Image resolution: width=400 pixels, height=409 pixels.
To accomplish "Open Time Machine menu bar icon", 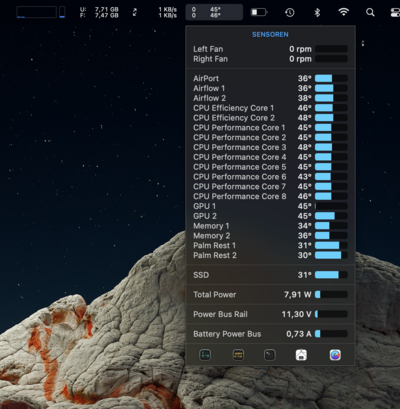I will (x=290, y=13).
